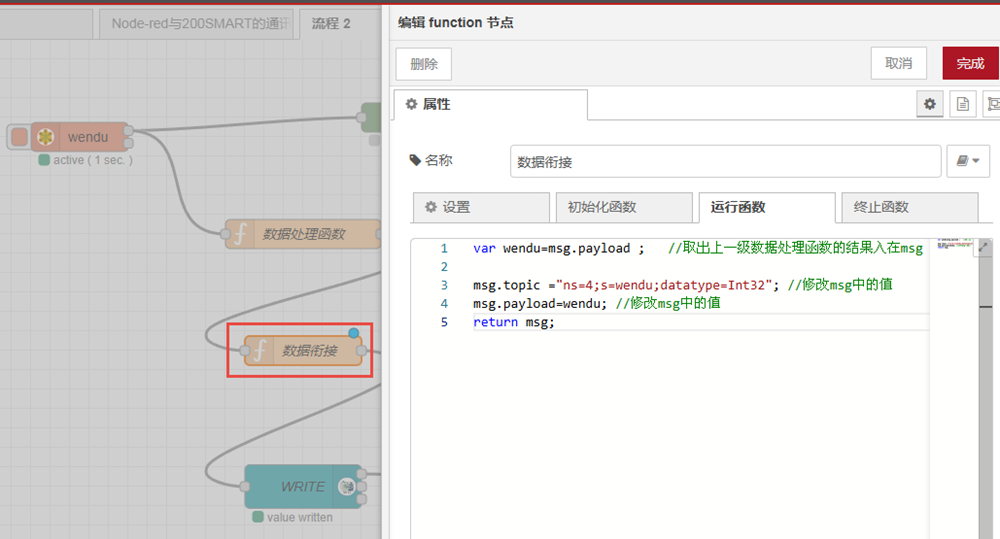Click the blue changed indicator on 数据衔接
The image size is (1000, 539).
pos(354,333)
